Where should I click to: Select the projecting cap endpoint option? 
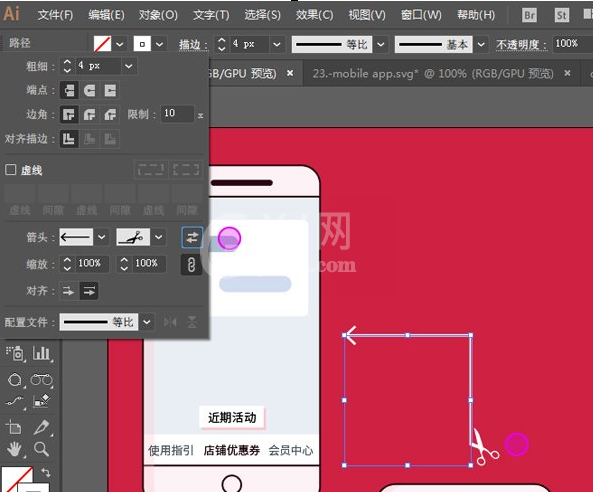tap(110, 90)
